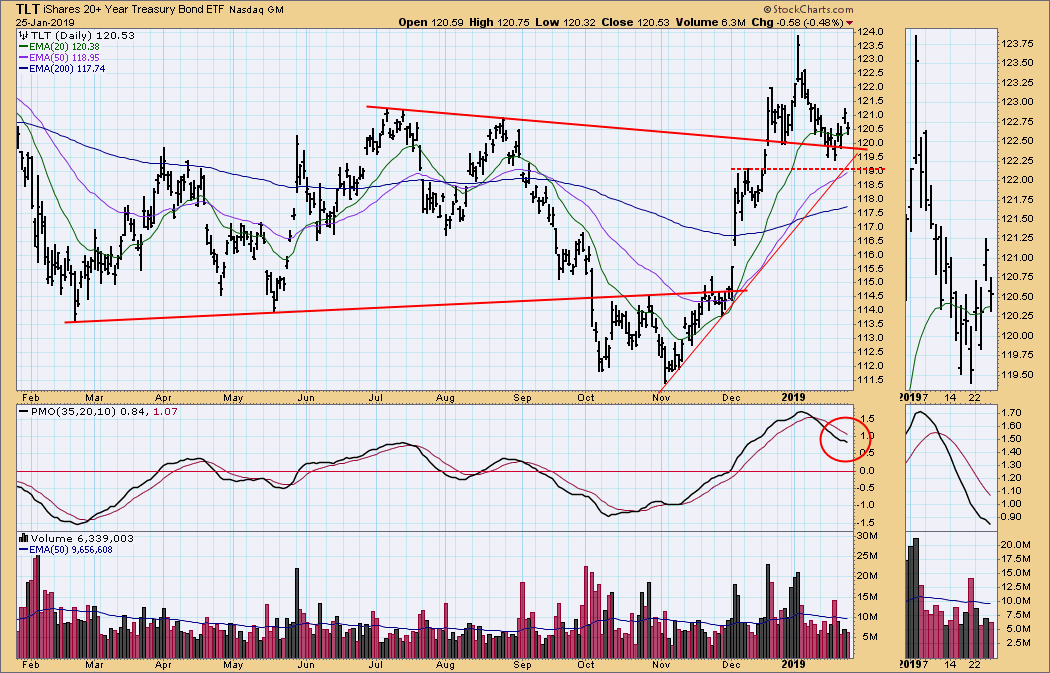Click the PMO(35,20,10) indicator label
Image resolution: width=1050 pixels, height=673 pixels.
[x=74, y=411]
